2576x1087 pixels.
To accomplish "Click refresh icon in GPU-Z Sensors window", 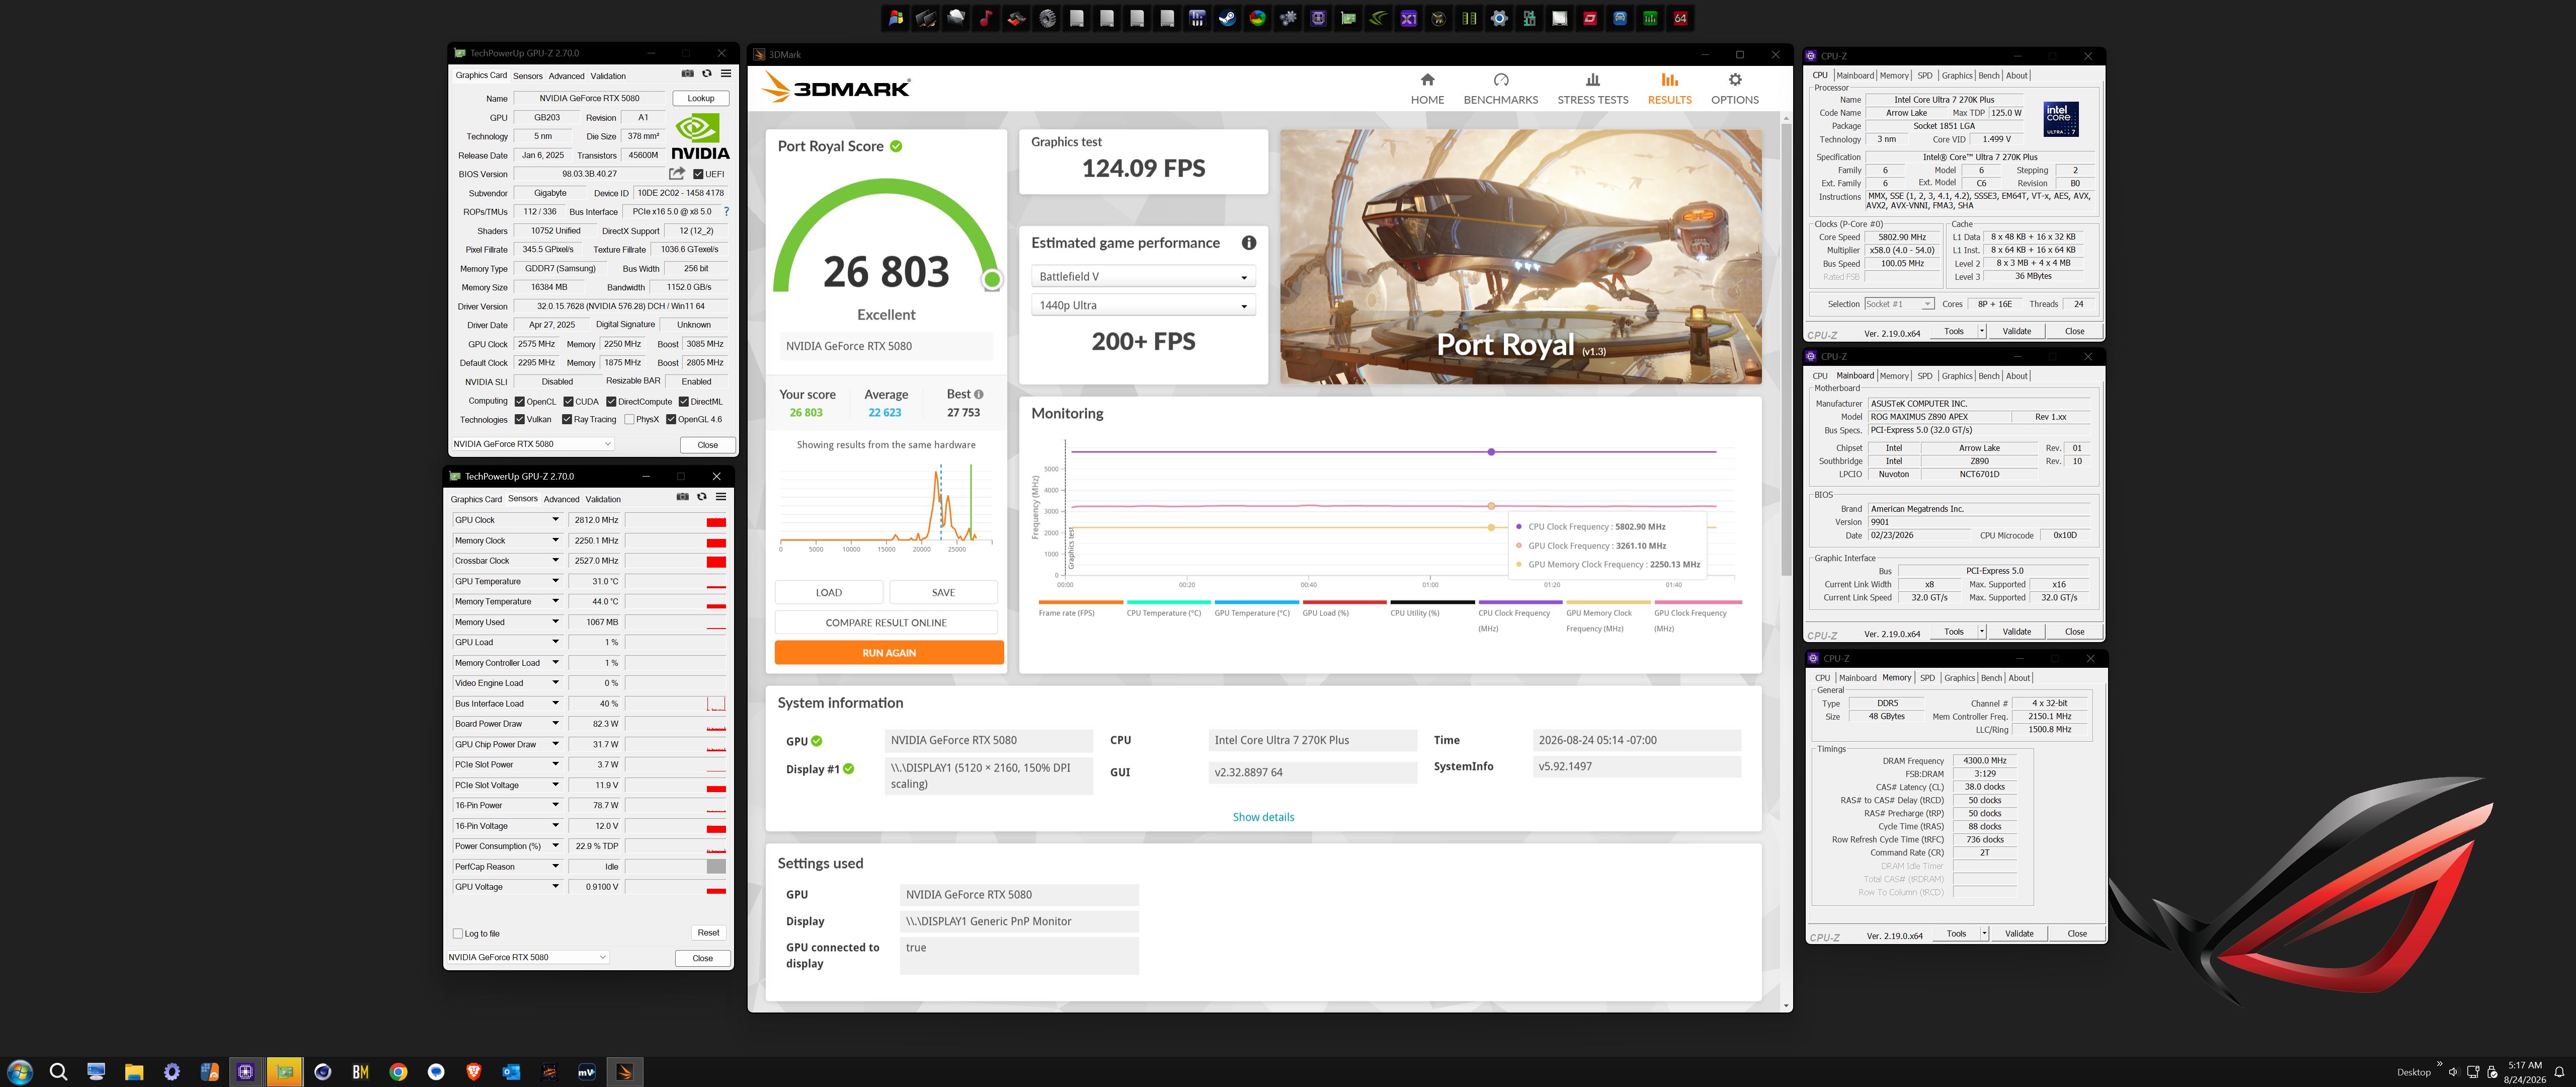I will [702, 497].
